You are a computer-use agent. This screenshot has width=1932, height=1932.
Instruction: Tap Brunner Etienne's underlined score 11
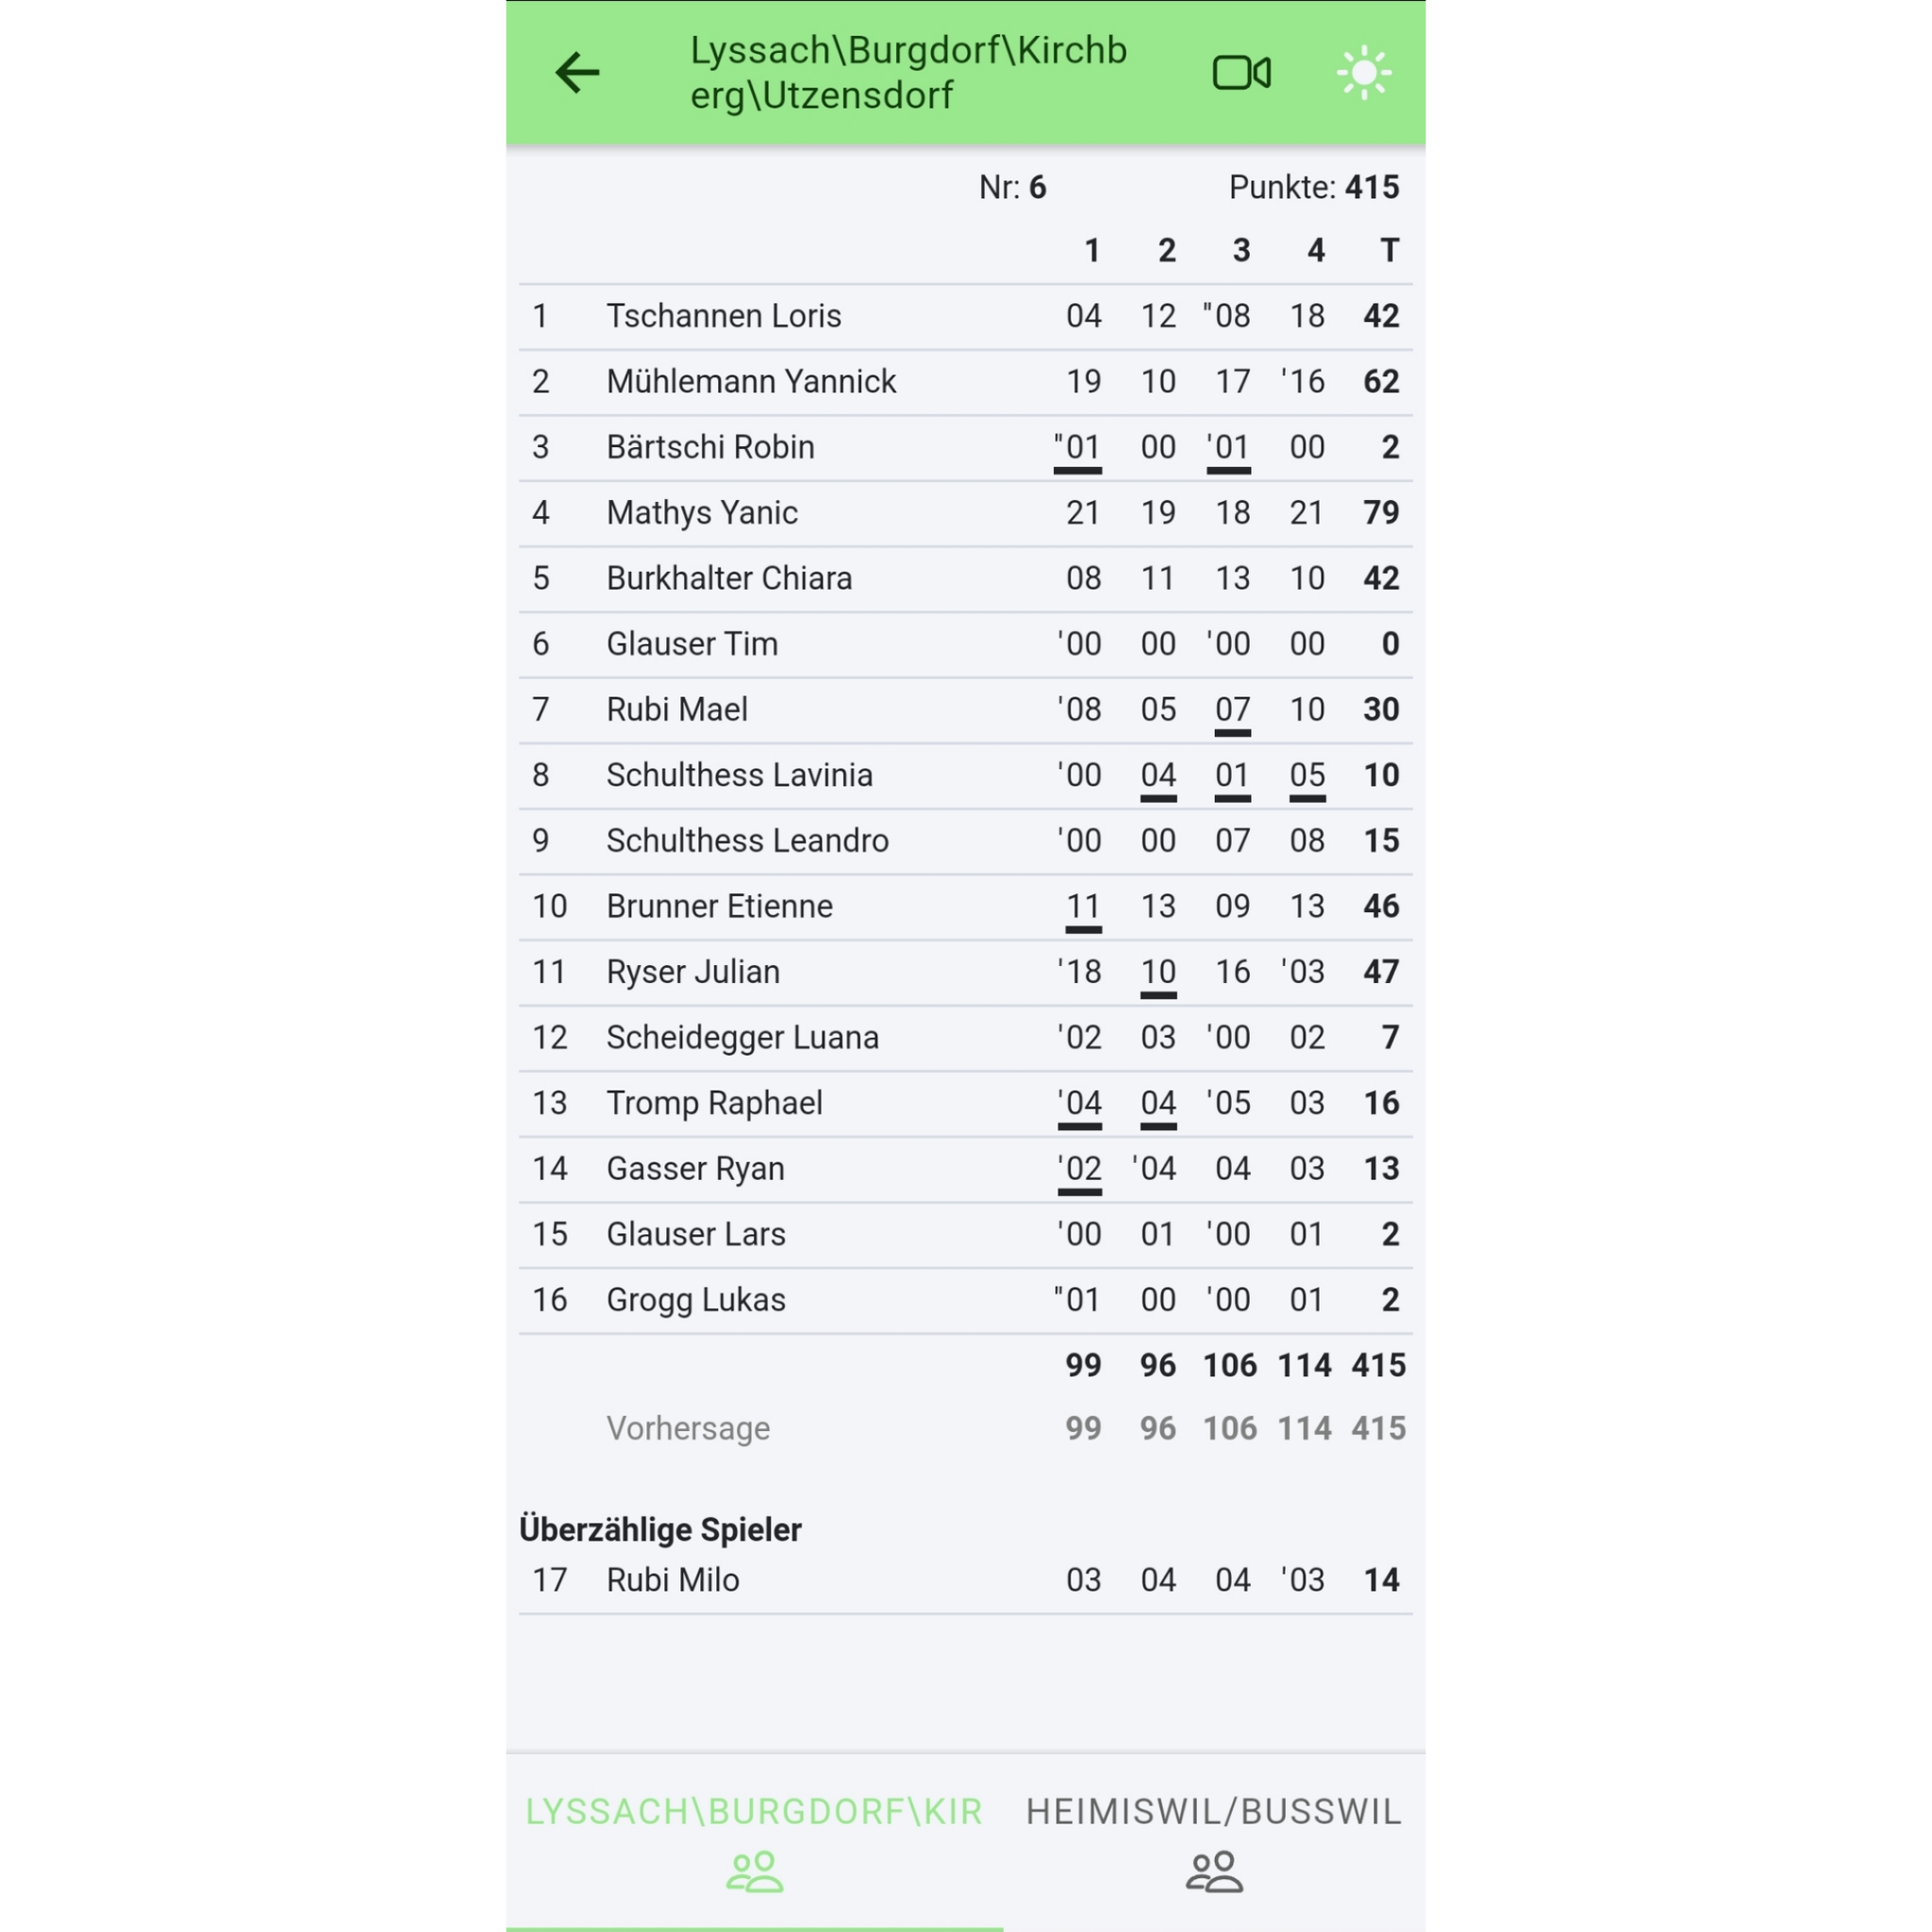pyautogui.click(x=1084, y=908)
